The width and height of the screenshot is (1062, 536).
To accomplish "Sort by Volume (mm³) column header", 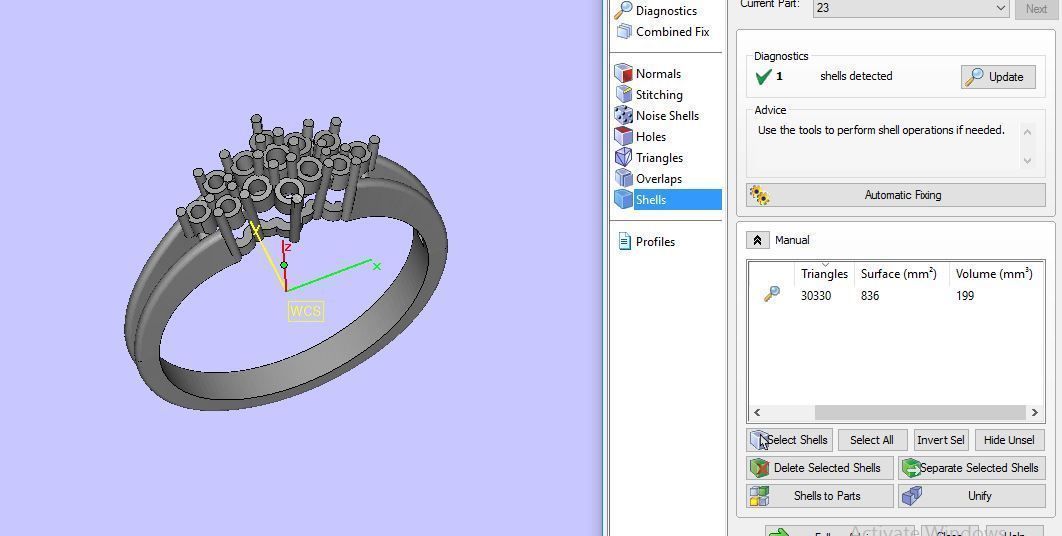I will tap(994, 274).
